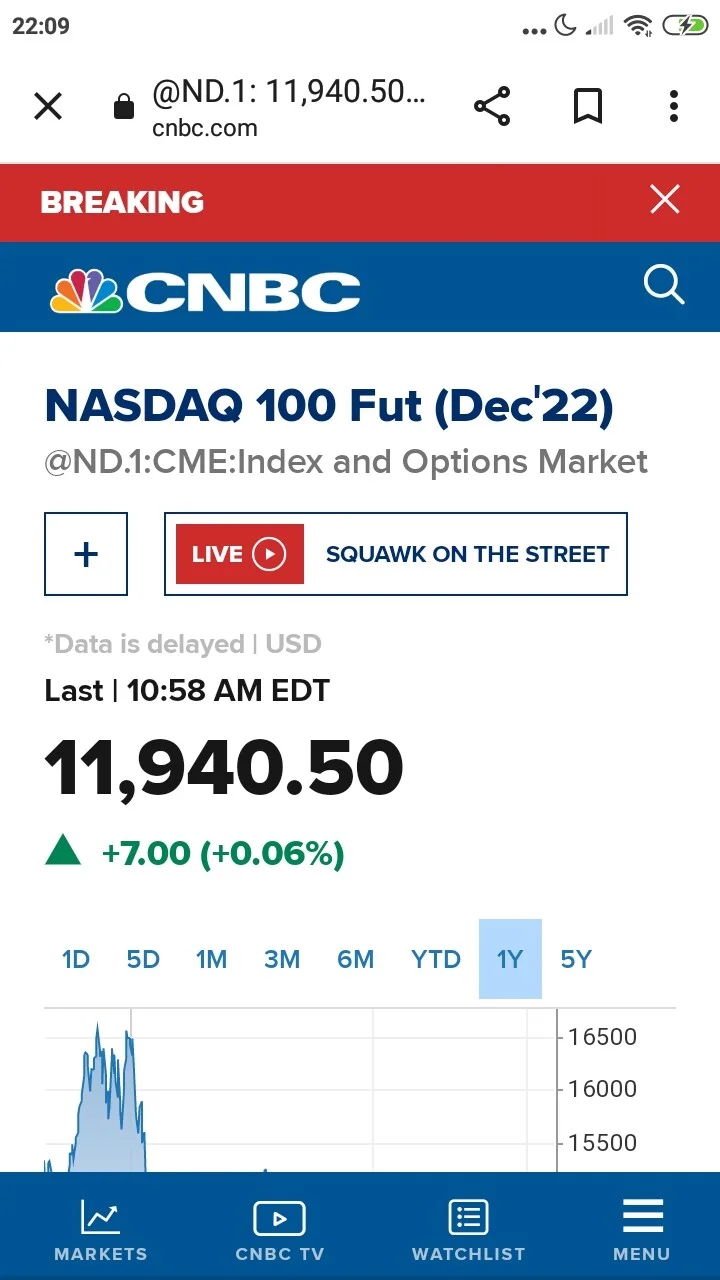Switch chart to 3M range

[282, 960]
